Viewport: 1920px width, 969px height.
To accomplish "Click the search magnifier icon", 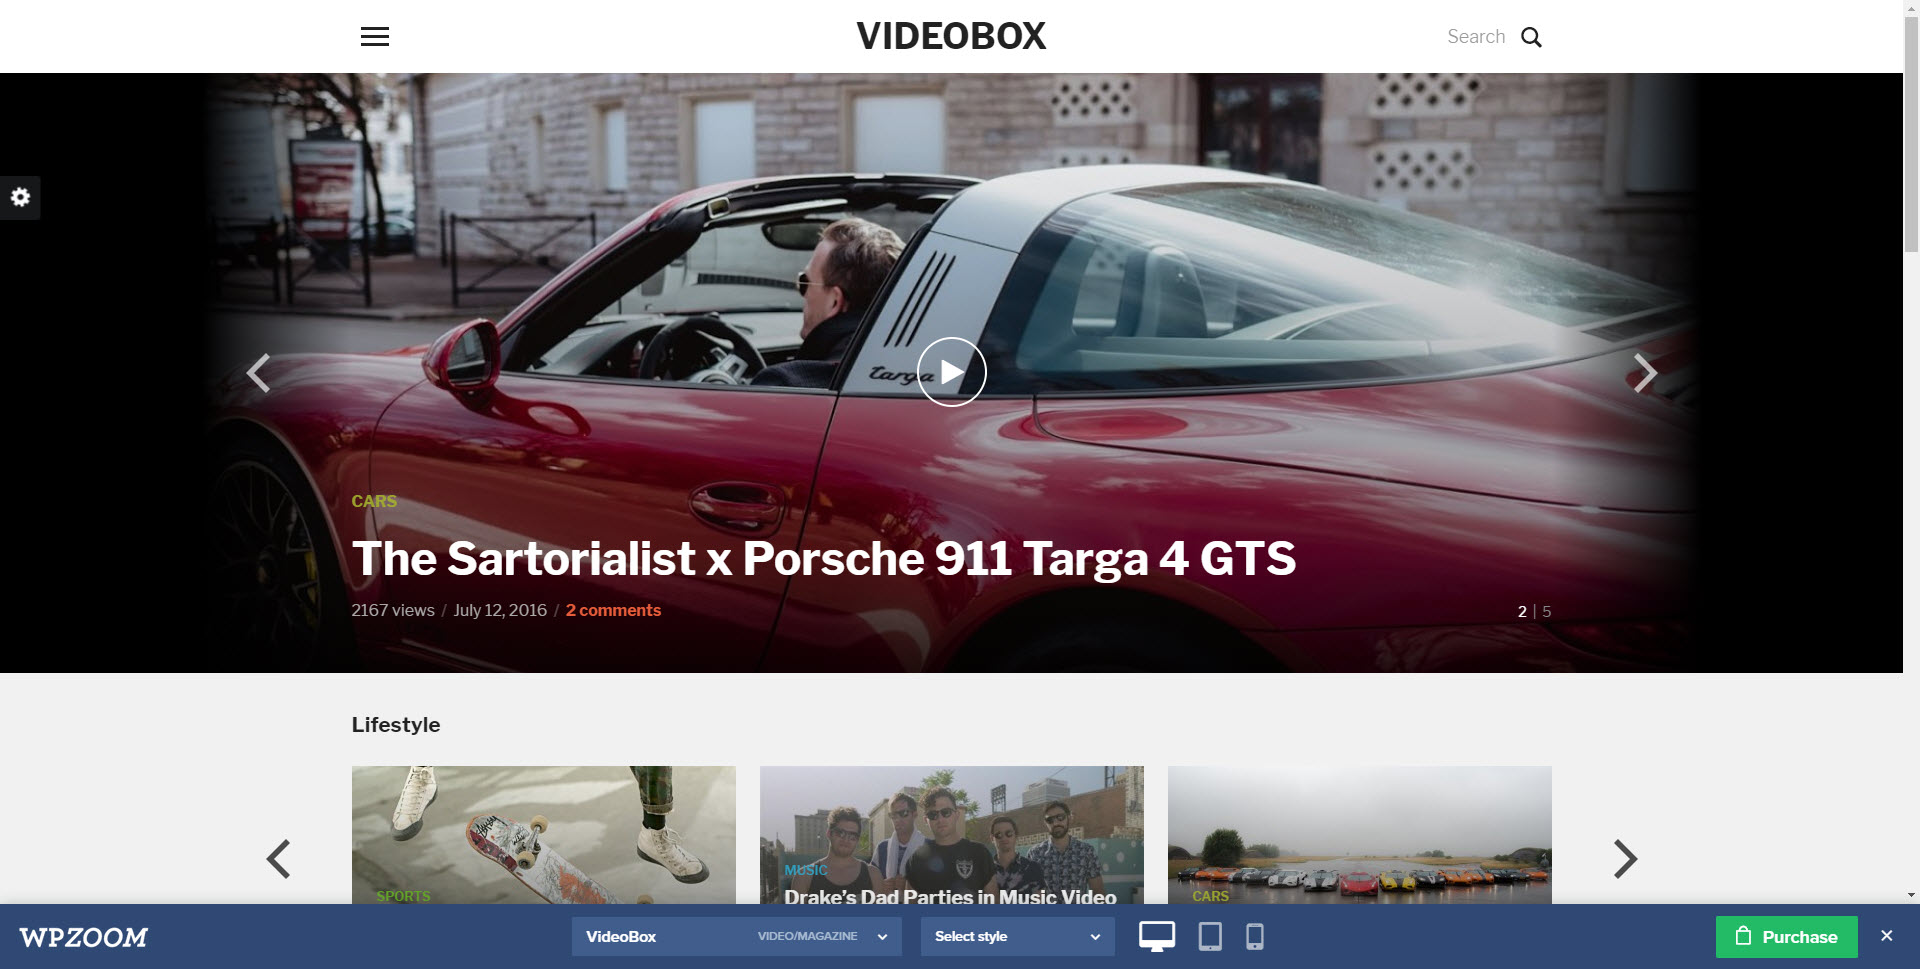I will point(1531,37).
